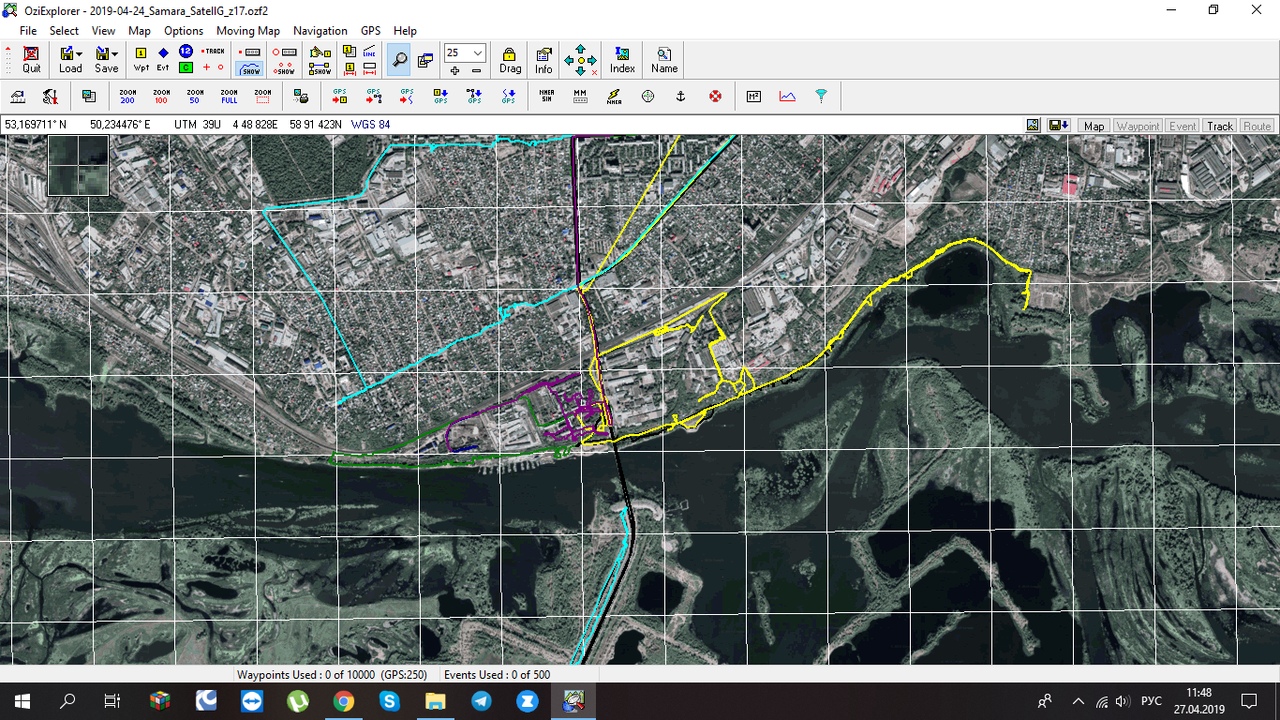Open Skype from the Windows taskbar
Viewport: 1280px width, 720px height.
point(389,701)
